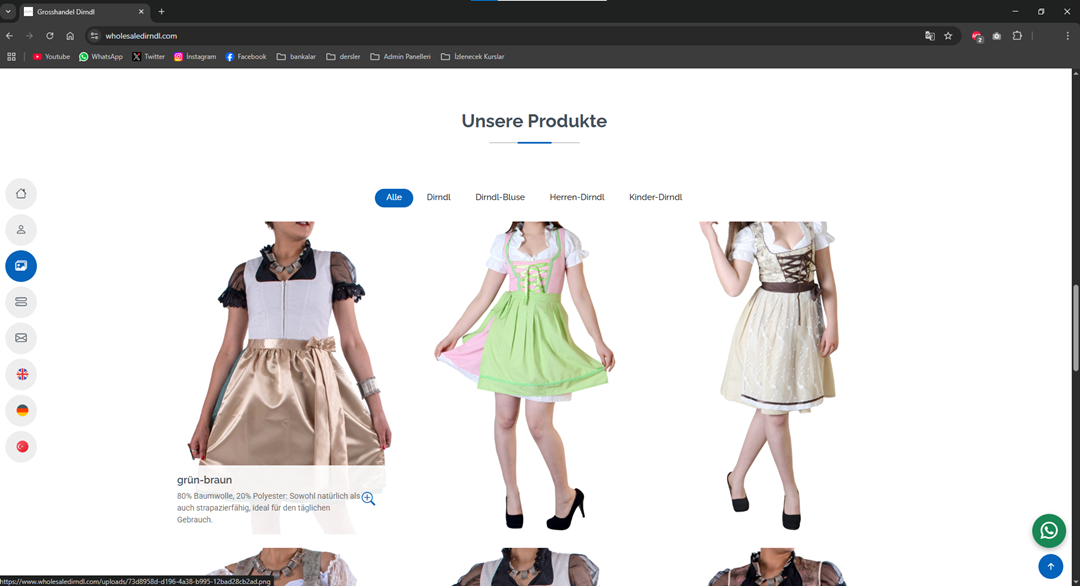The height and width of the screenshot is (586, 1080).
Task: Open the YouTube bookmark link
Action: [x=51, y=57]
